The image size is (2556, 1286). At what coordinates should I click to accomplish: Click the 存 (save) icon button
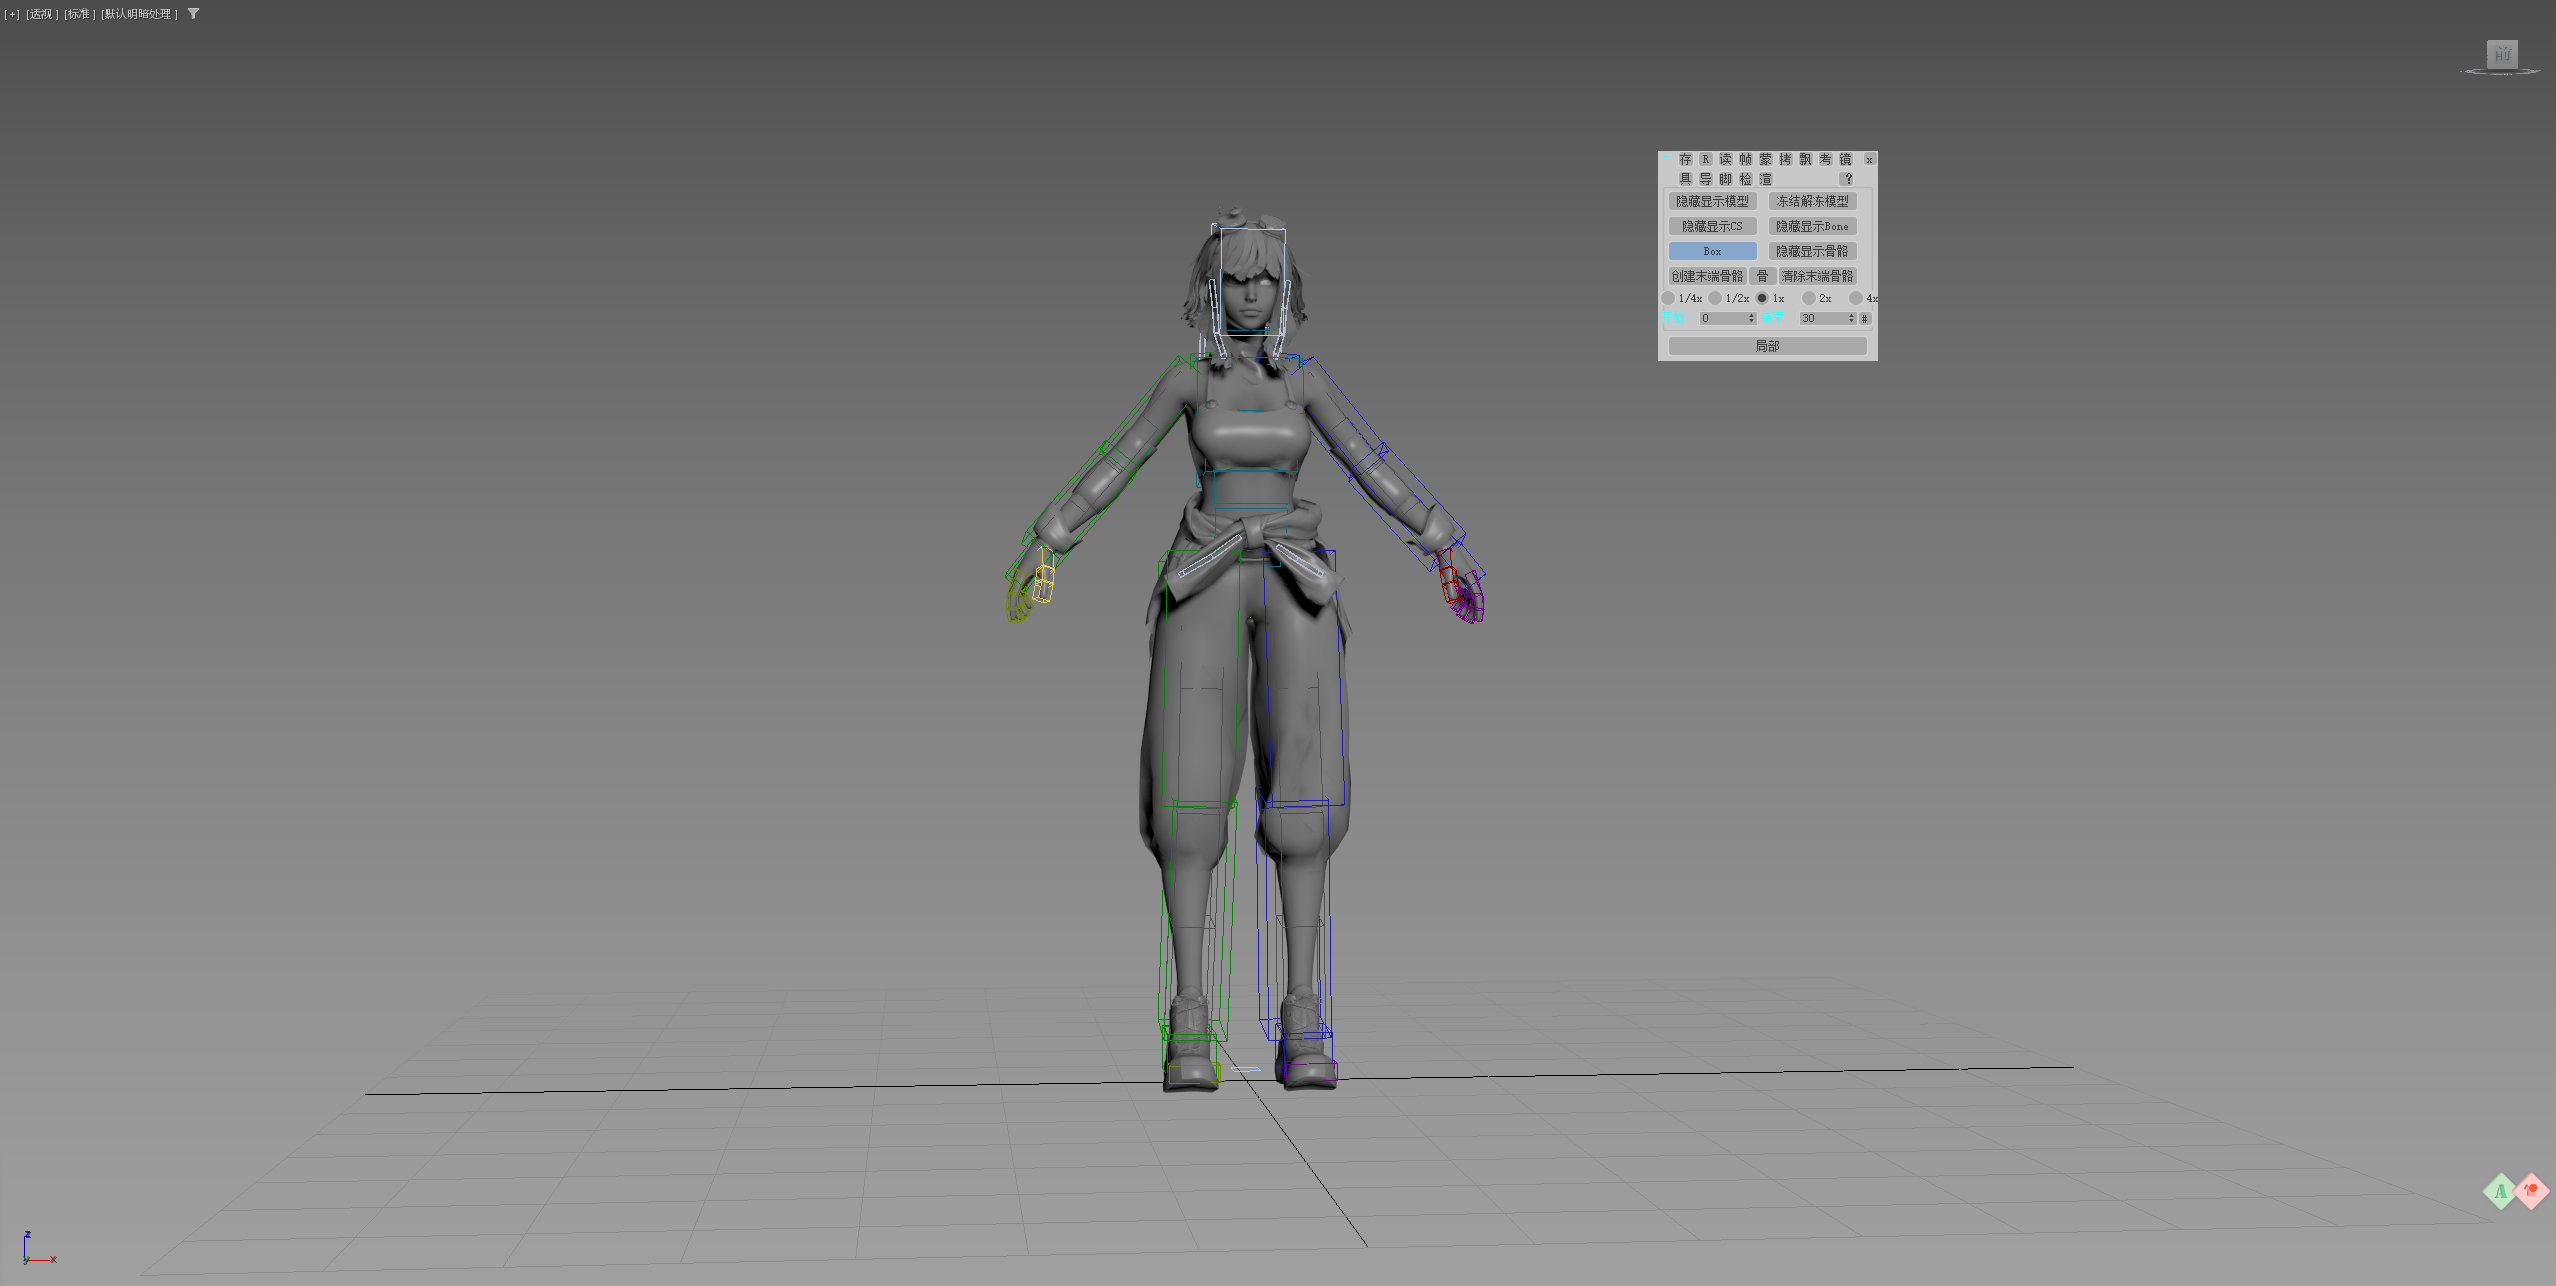pos(1686,160)
